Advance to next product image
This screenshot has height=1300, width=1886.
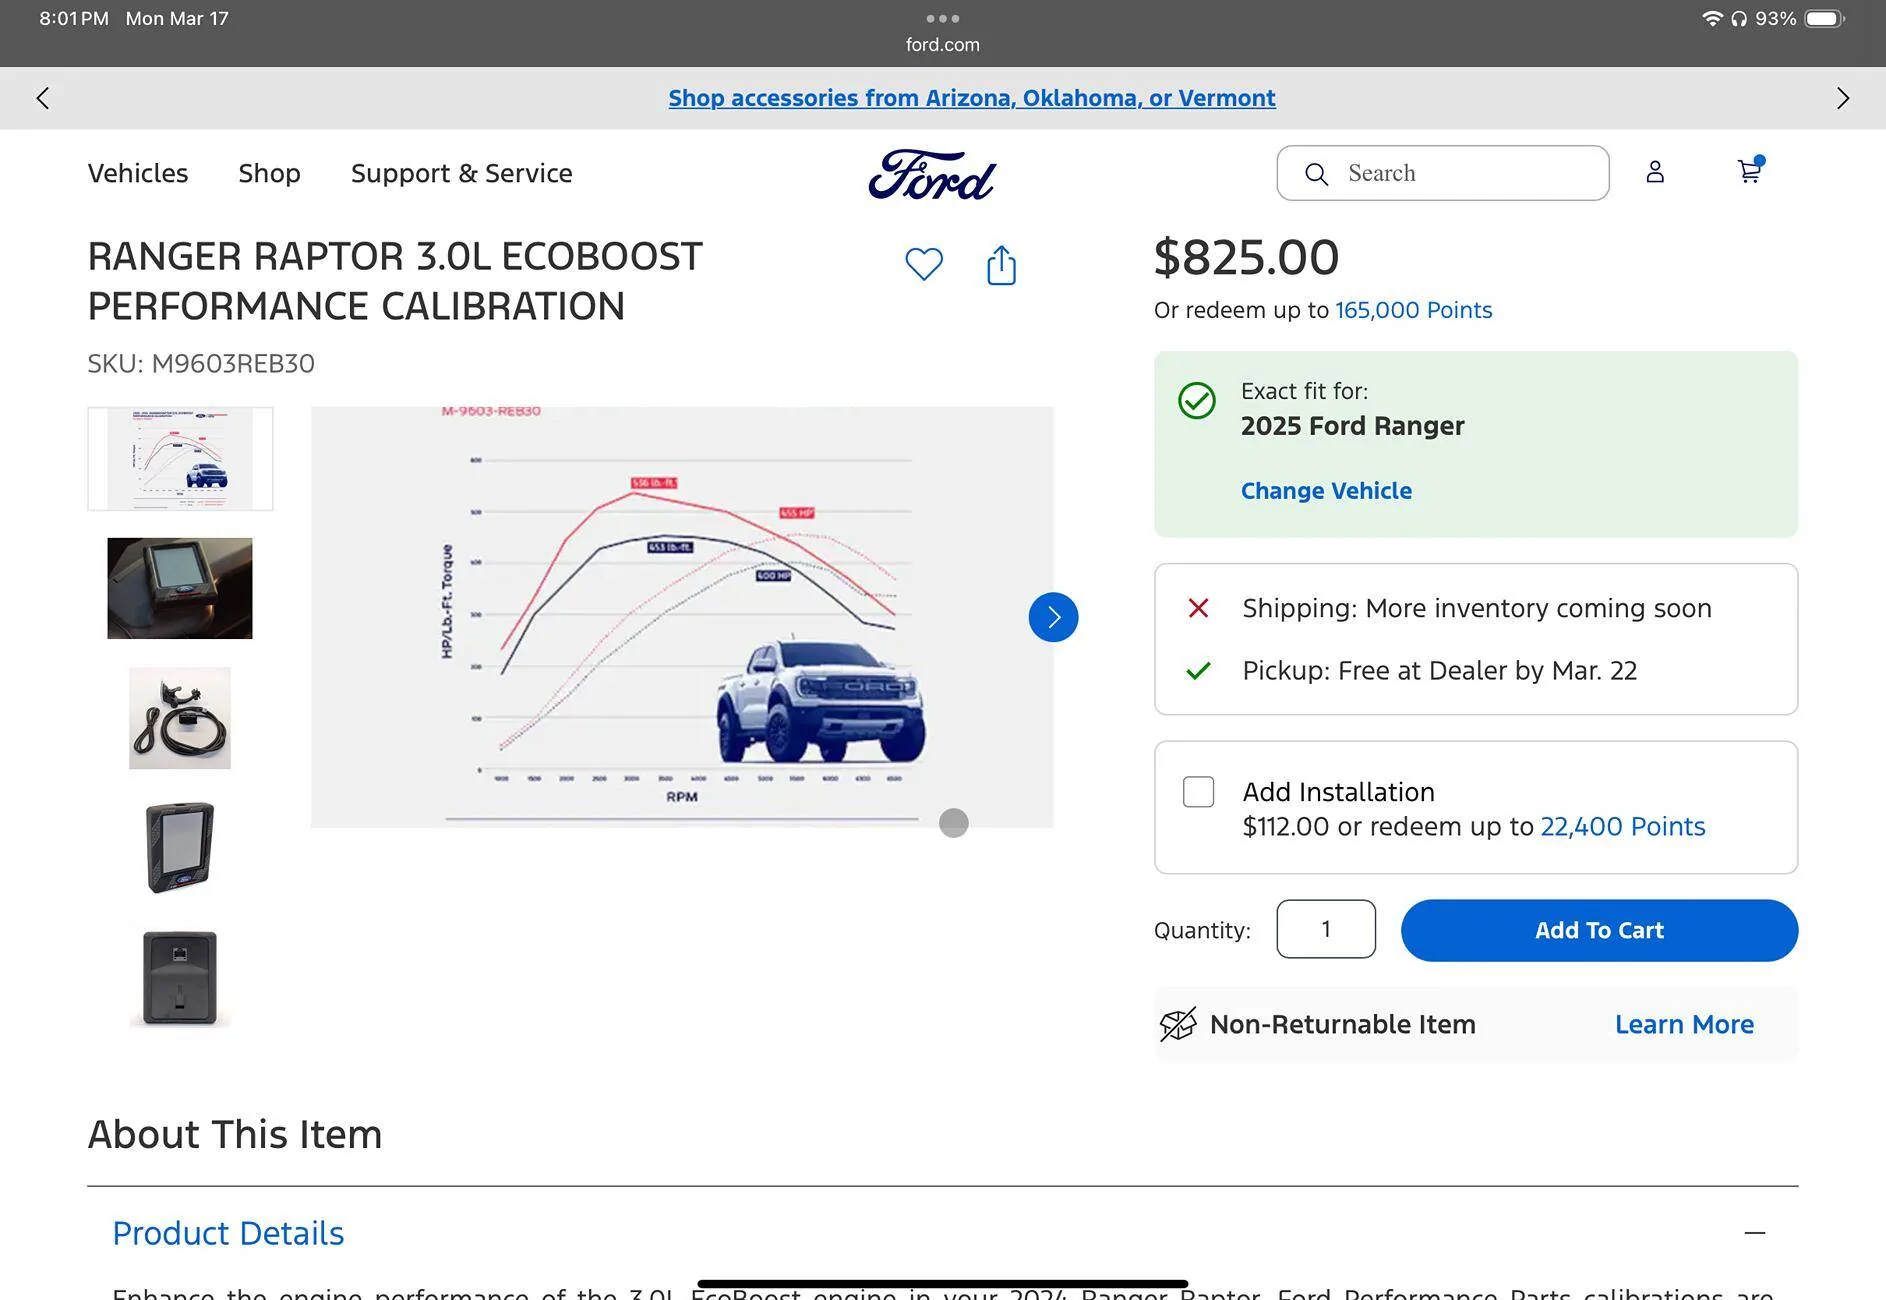tap(1053, 617)
